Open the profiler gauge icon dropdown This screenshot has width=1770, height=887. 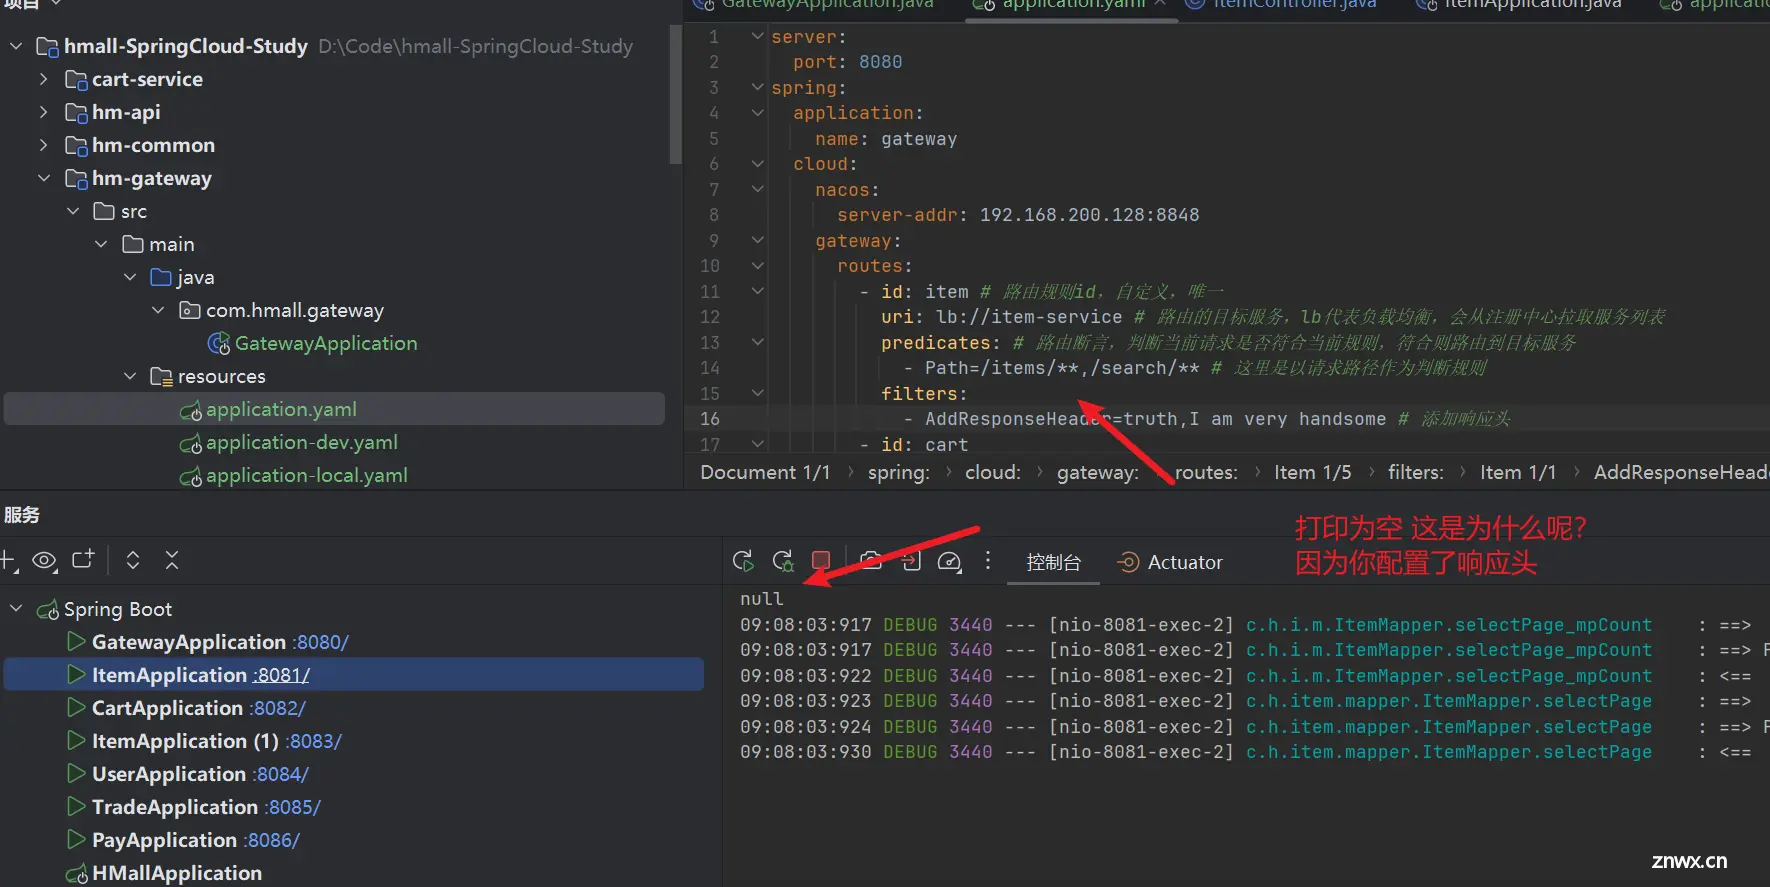tap(949, 562)
